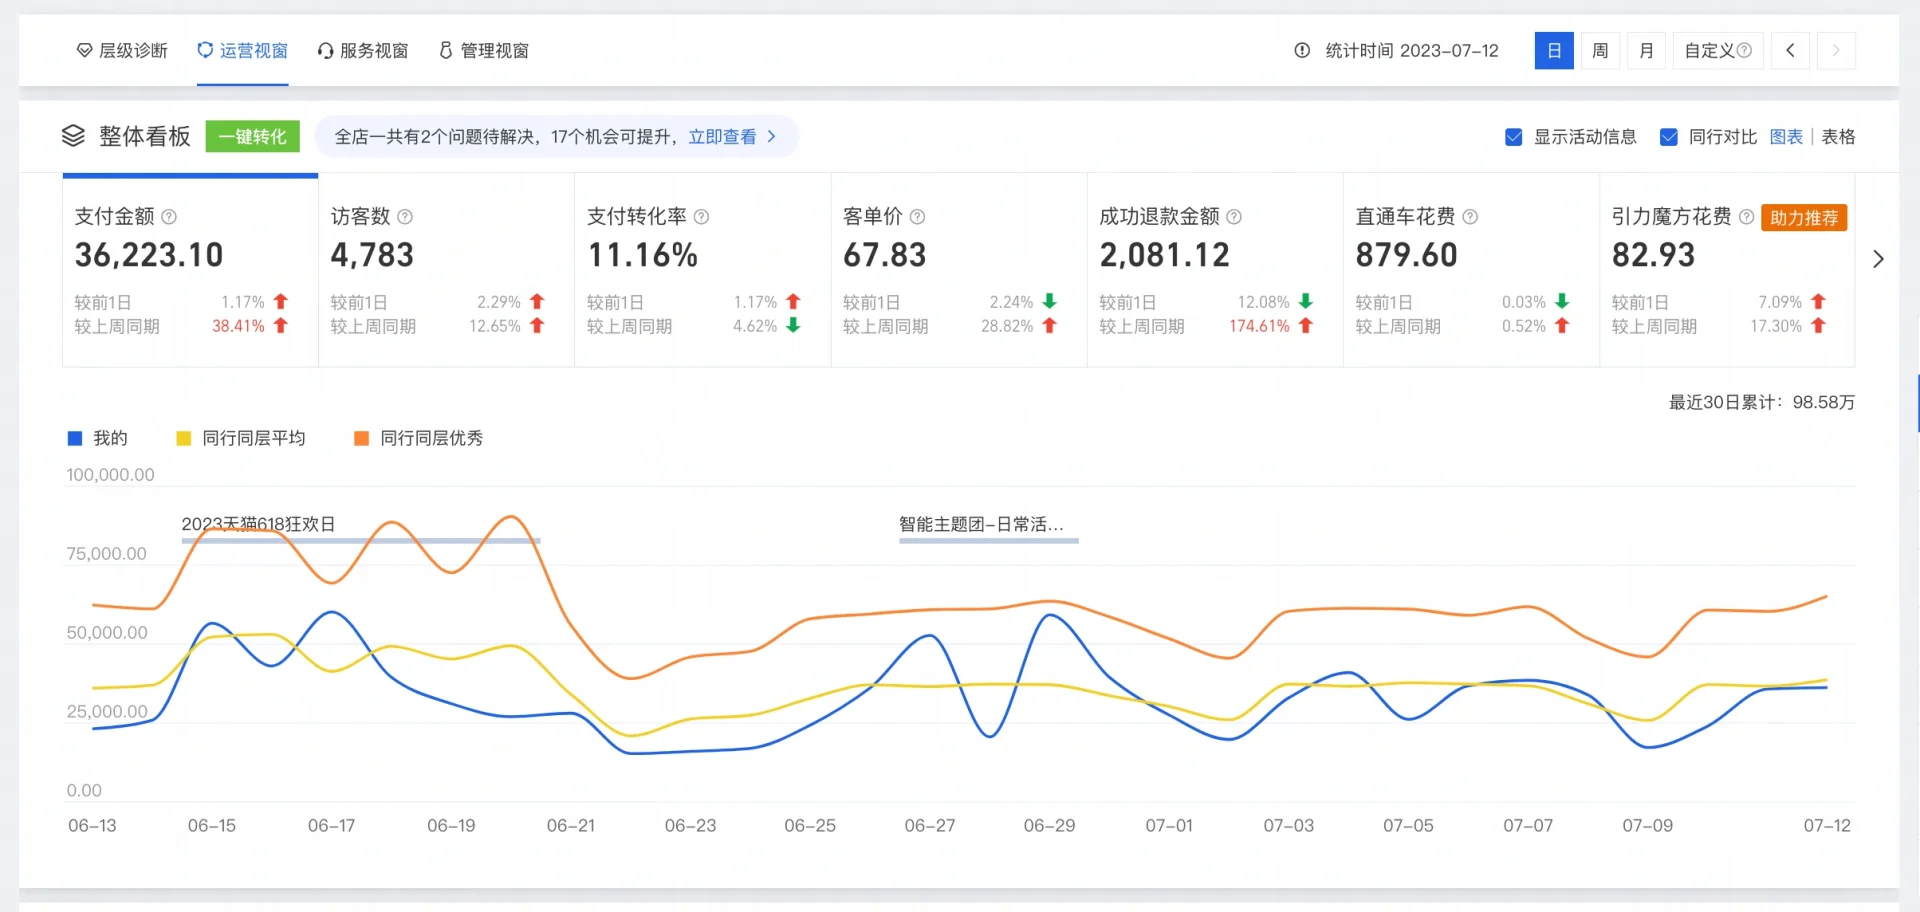Expand more metrics with right arrow

coord(1878,259)
